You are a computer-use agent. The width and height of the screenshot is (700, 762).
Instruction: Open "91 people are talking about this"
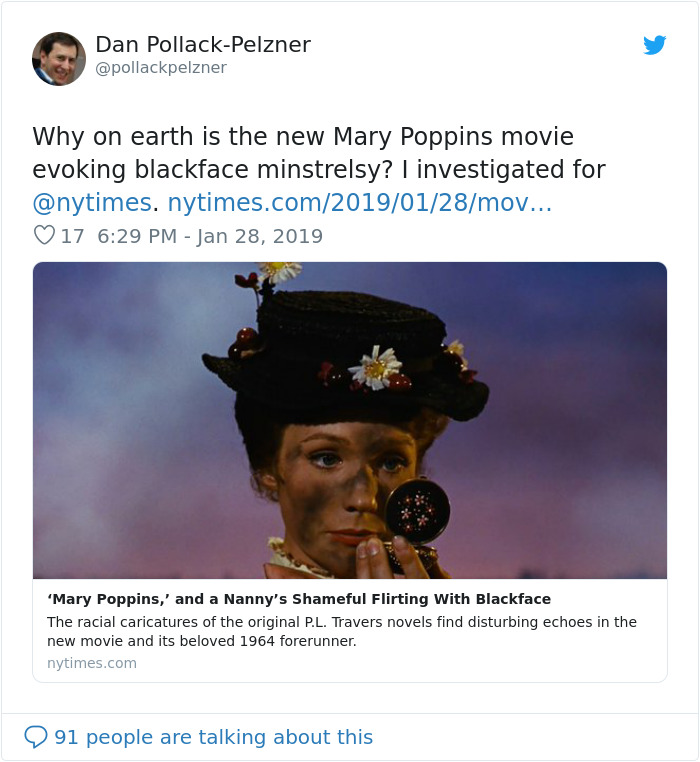click(x=213, y=737)
